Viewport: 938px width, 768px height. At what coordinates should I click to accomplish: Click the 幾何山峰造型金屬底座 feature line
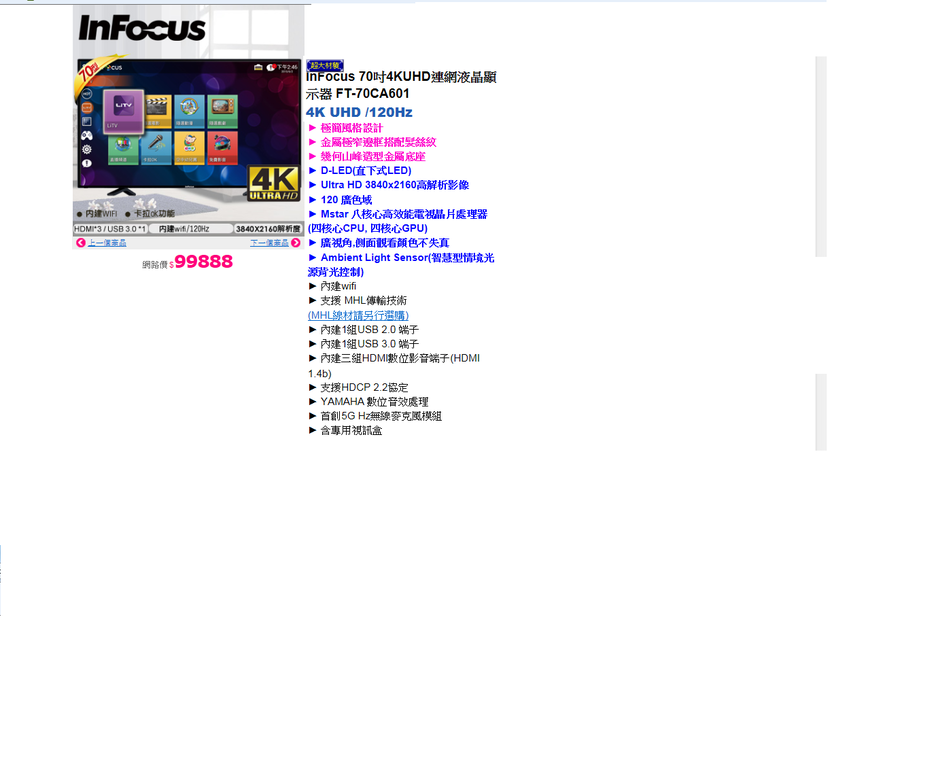click(367, 157)
